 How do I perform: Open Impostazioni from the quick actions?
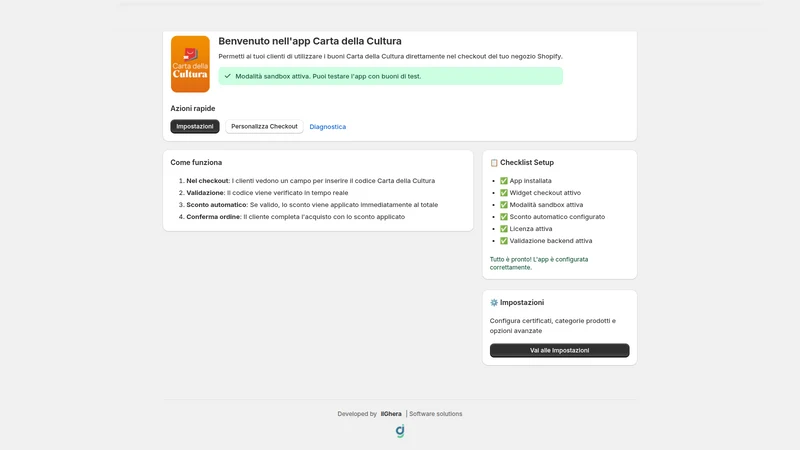[195, 127]
